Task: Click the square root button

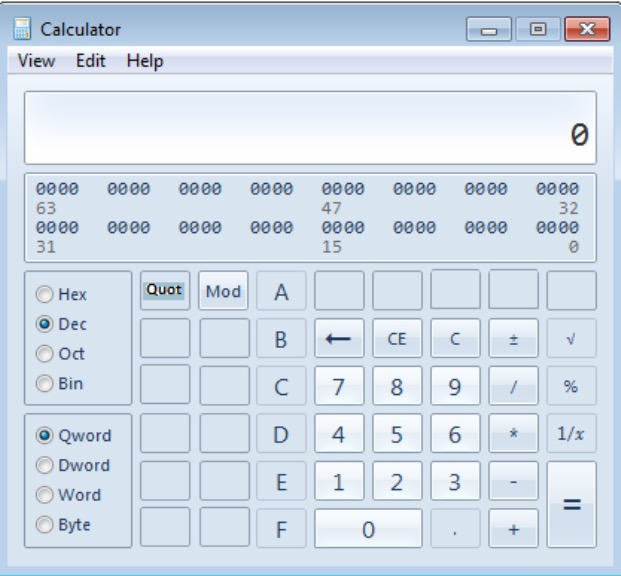Action: click(571, 338)
